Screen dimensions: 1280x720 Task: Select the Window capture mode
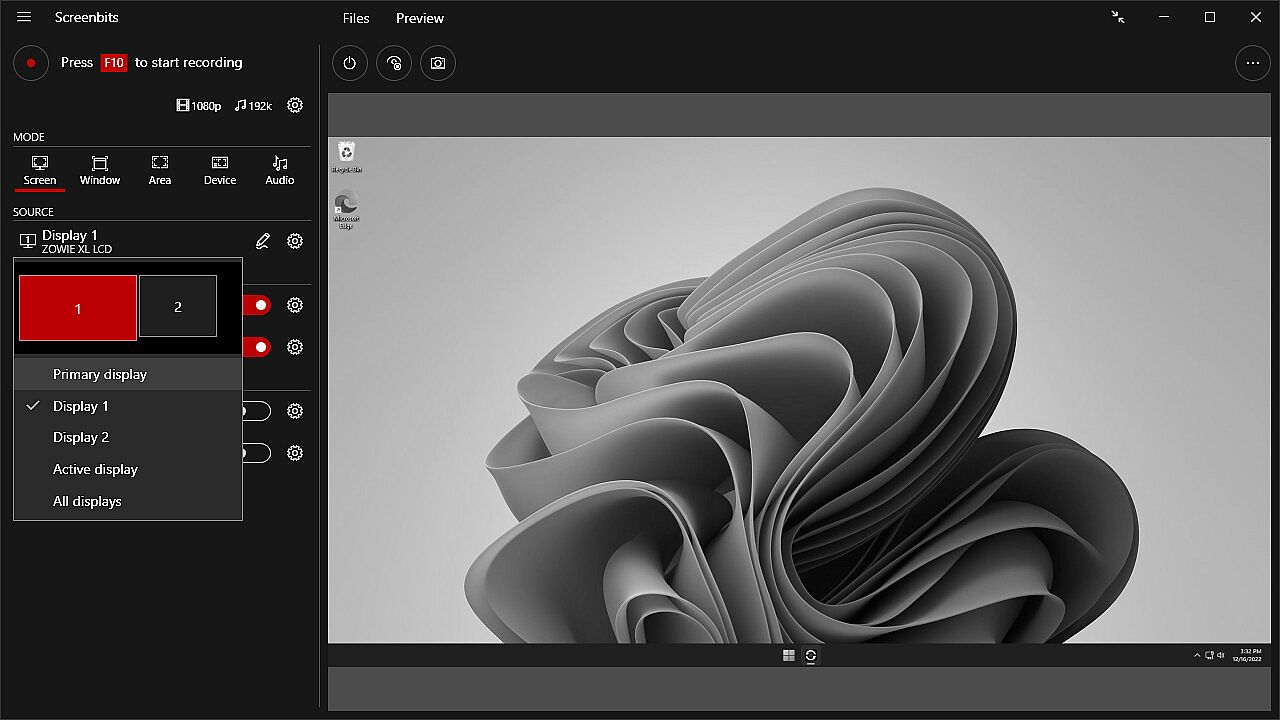(x=100, y=170)
